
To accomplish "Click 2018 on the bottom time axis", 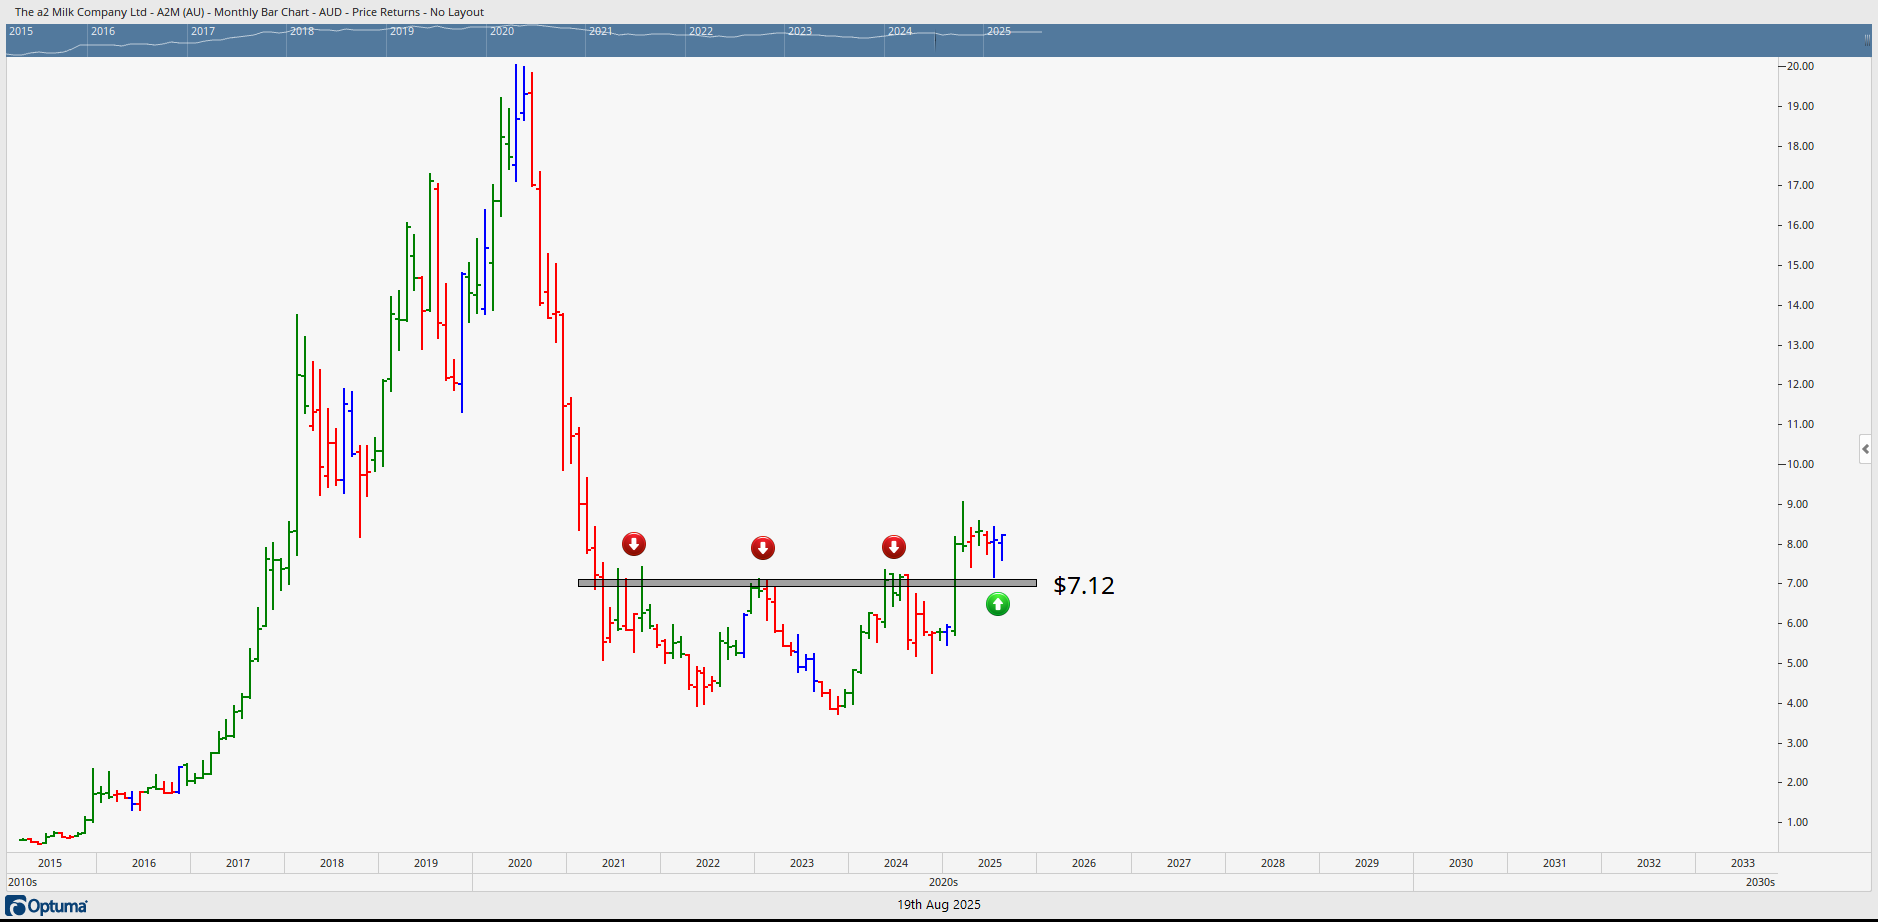I will click(332, 863).
